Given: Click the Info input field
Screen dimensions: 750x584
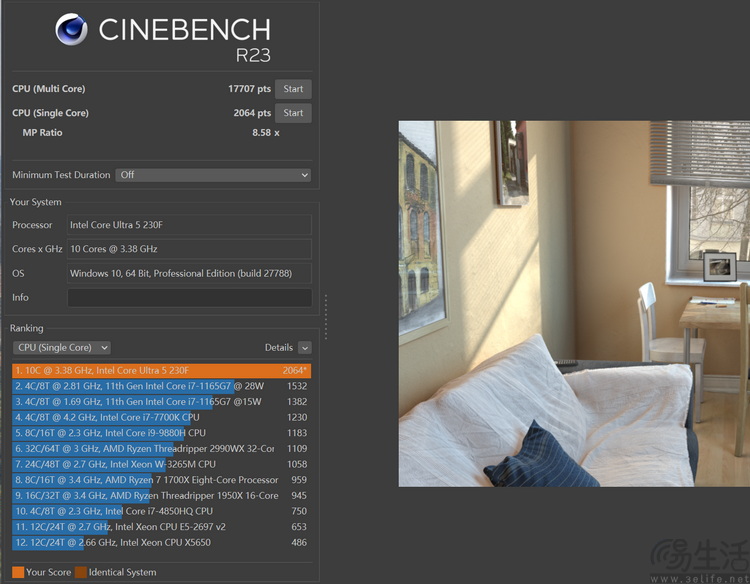Looking at the screenshot, I should point(189,298).
